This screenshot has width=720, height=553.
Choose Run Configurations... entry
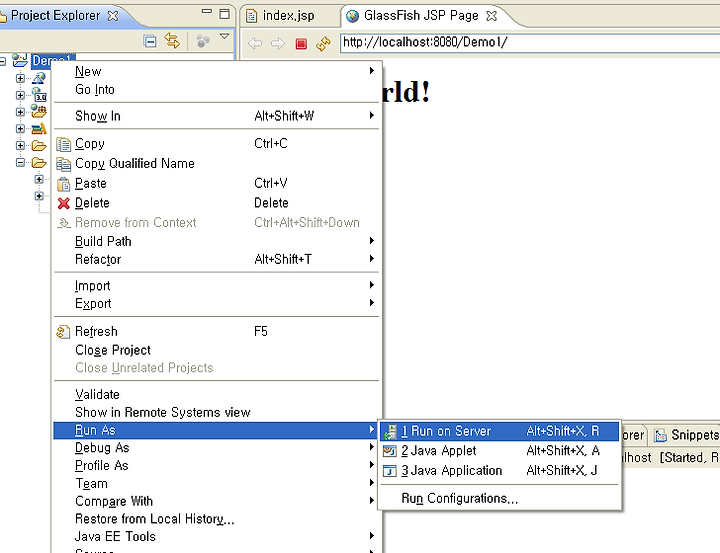pos(500,498)
